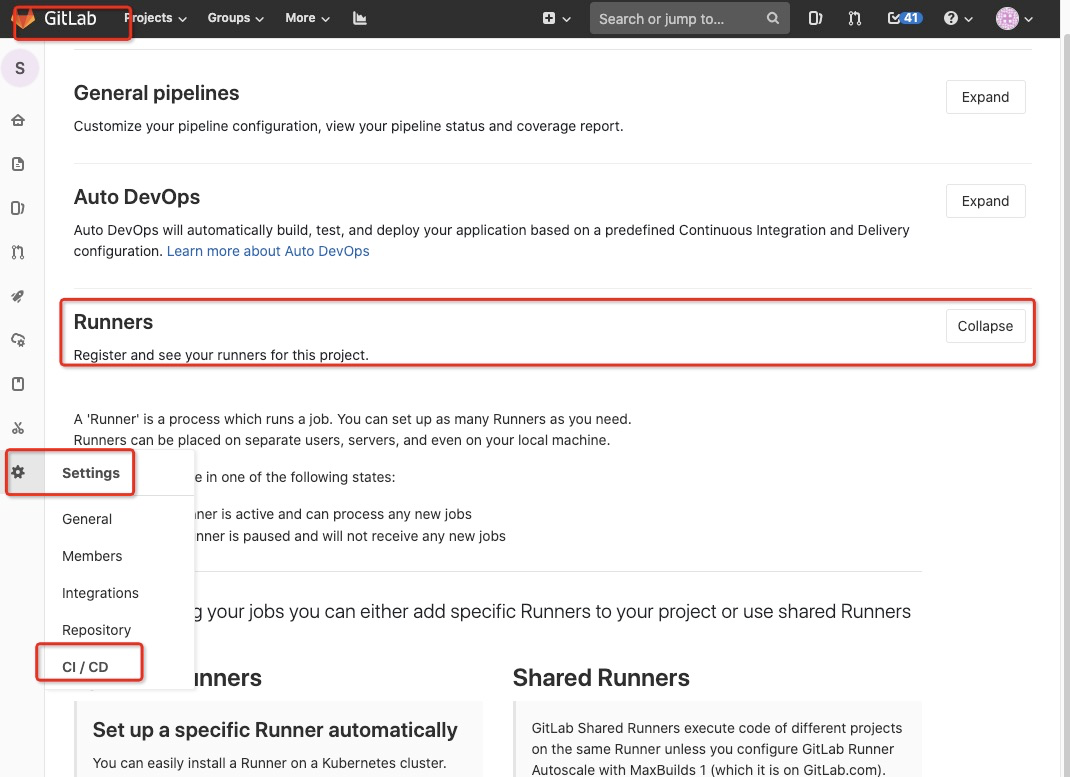Open Merge Requests icon in left sidebar

tap(18, 252)
